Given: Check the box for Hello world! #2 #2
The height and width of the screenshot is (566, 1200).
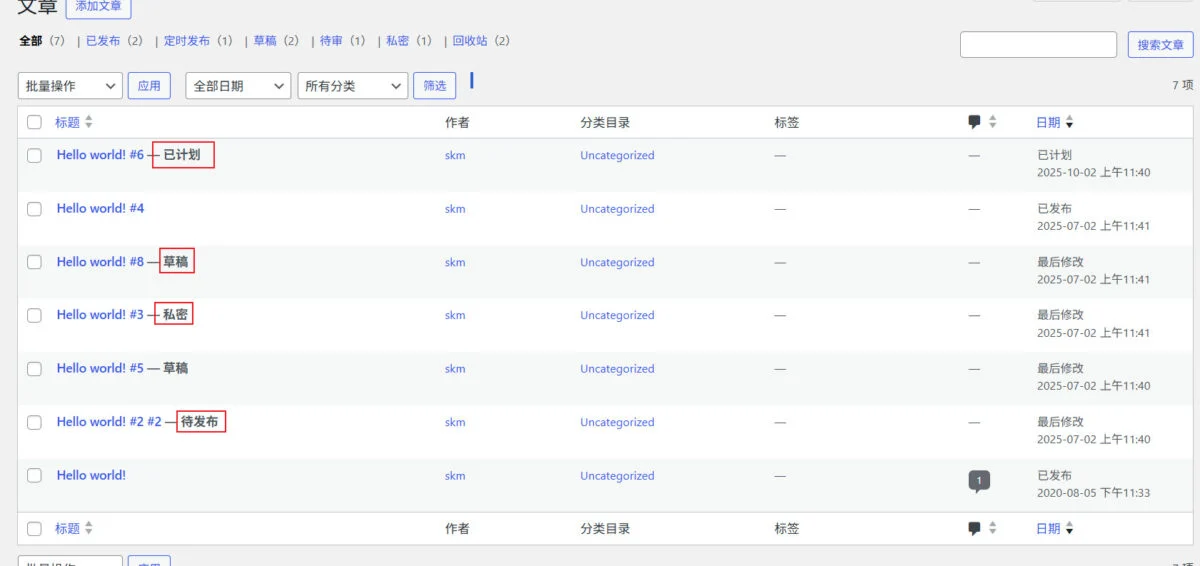Looking at the screenshot, I should click(x=34, y=422).
